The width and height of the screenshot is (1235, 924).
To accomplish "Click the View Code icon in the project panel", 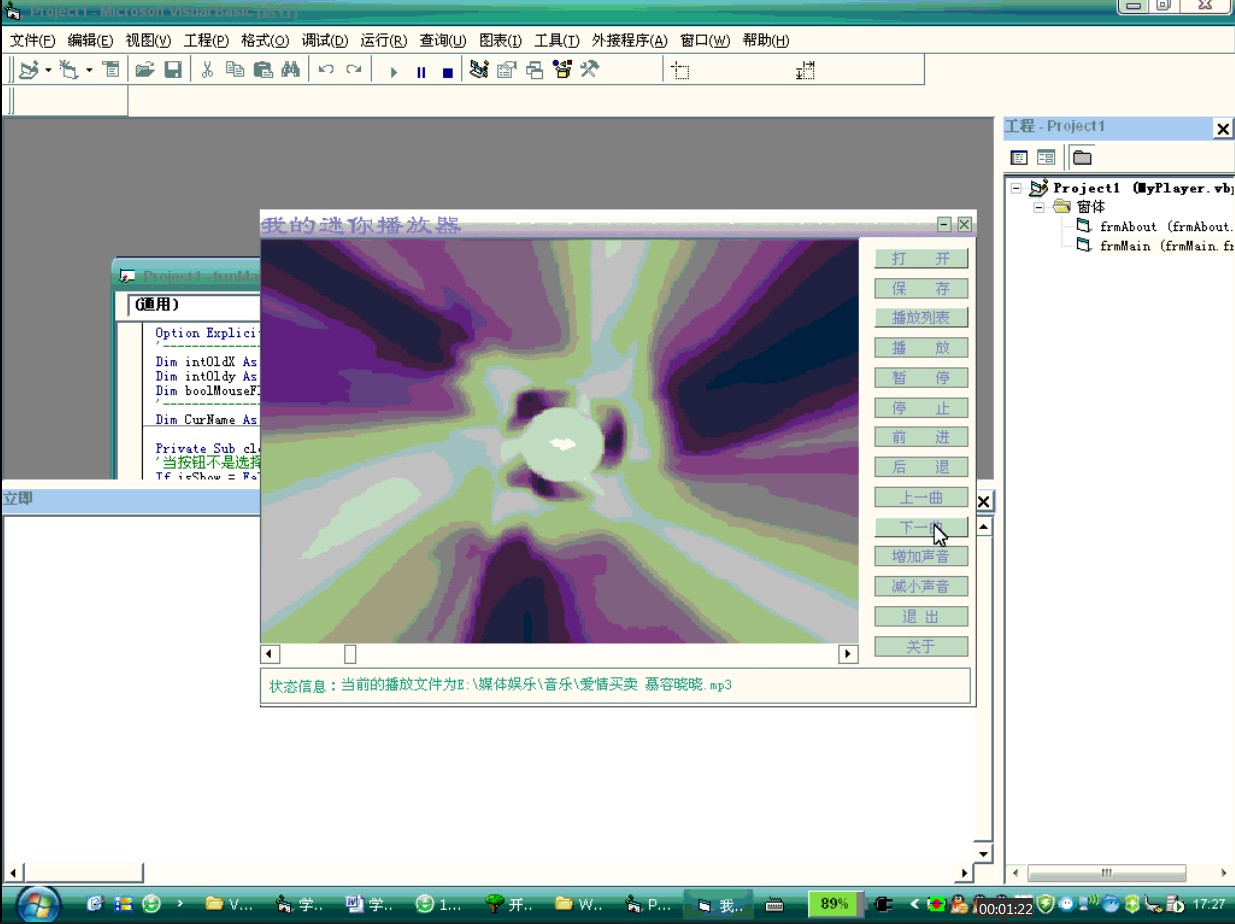I will (x=1019, y=157).
